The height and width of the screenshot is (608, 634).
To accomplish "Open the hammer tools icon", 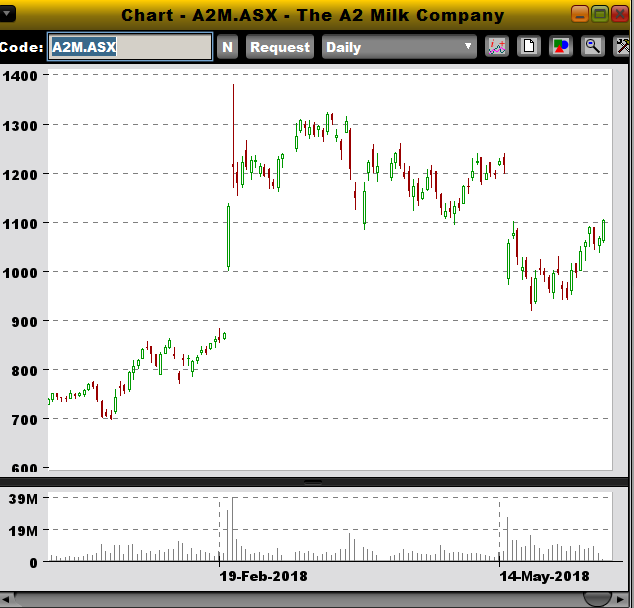I will (x=623, y=46).
